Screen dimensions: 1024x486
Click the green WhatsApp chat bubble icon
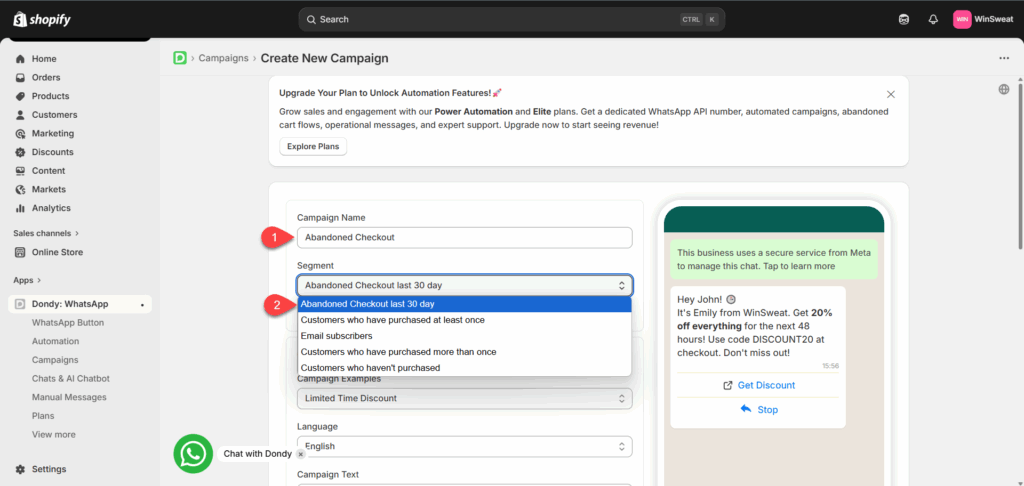[193, 453]
